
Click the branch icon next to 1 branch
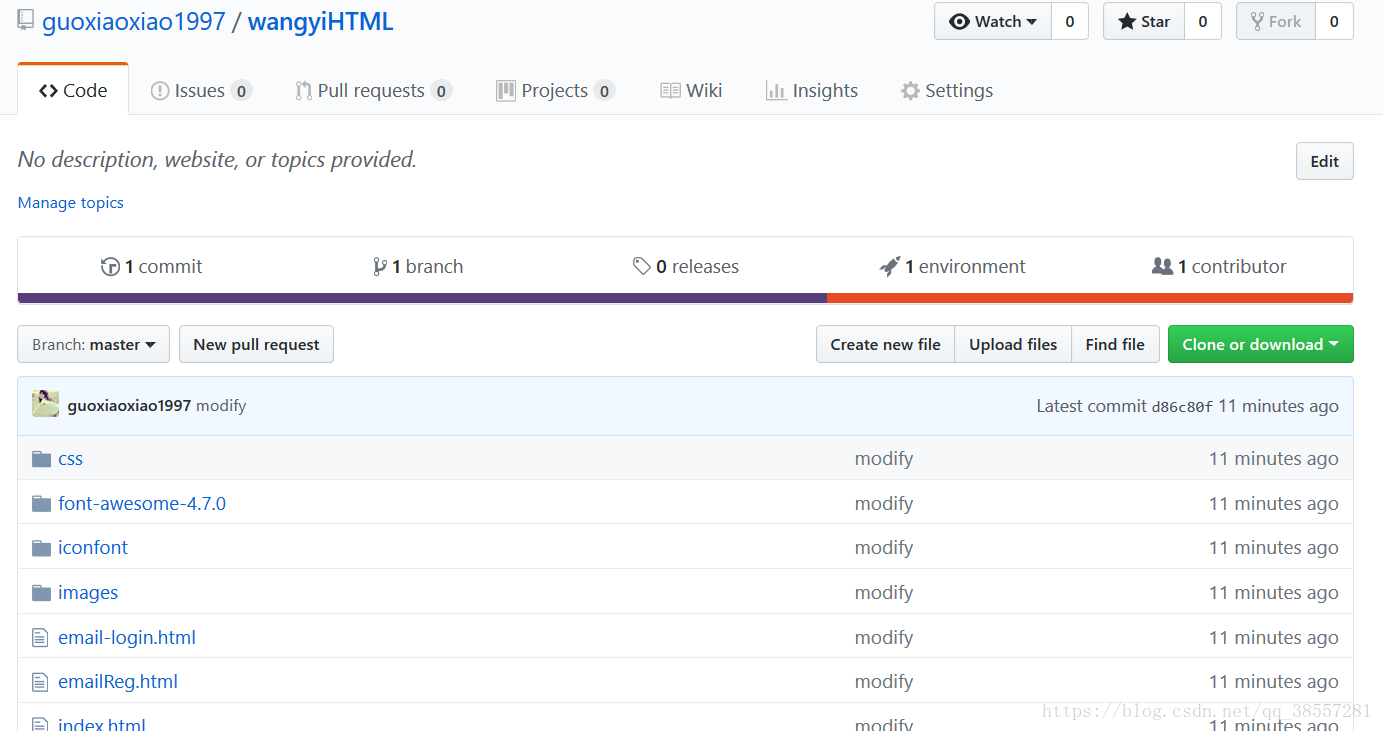[380, 267]
